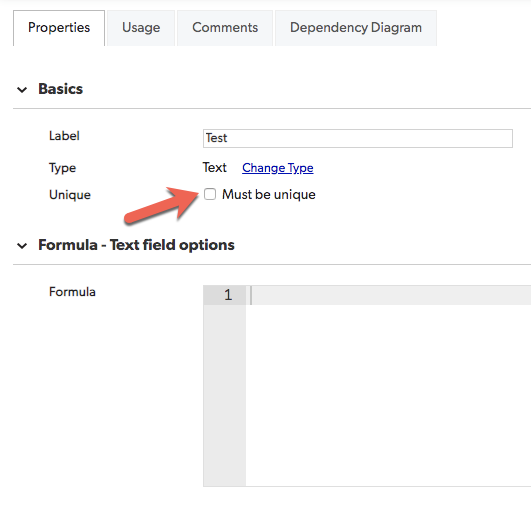Viewport: 531px width, 529px height.
Task: Collapse the Formula text field options chevron
Action: tap(22, 246)
